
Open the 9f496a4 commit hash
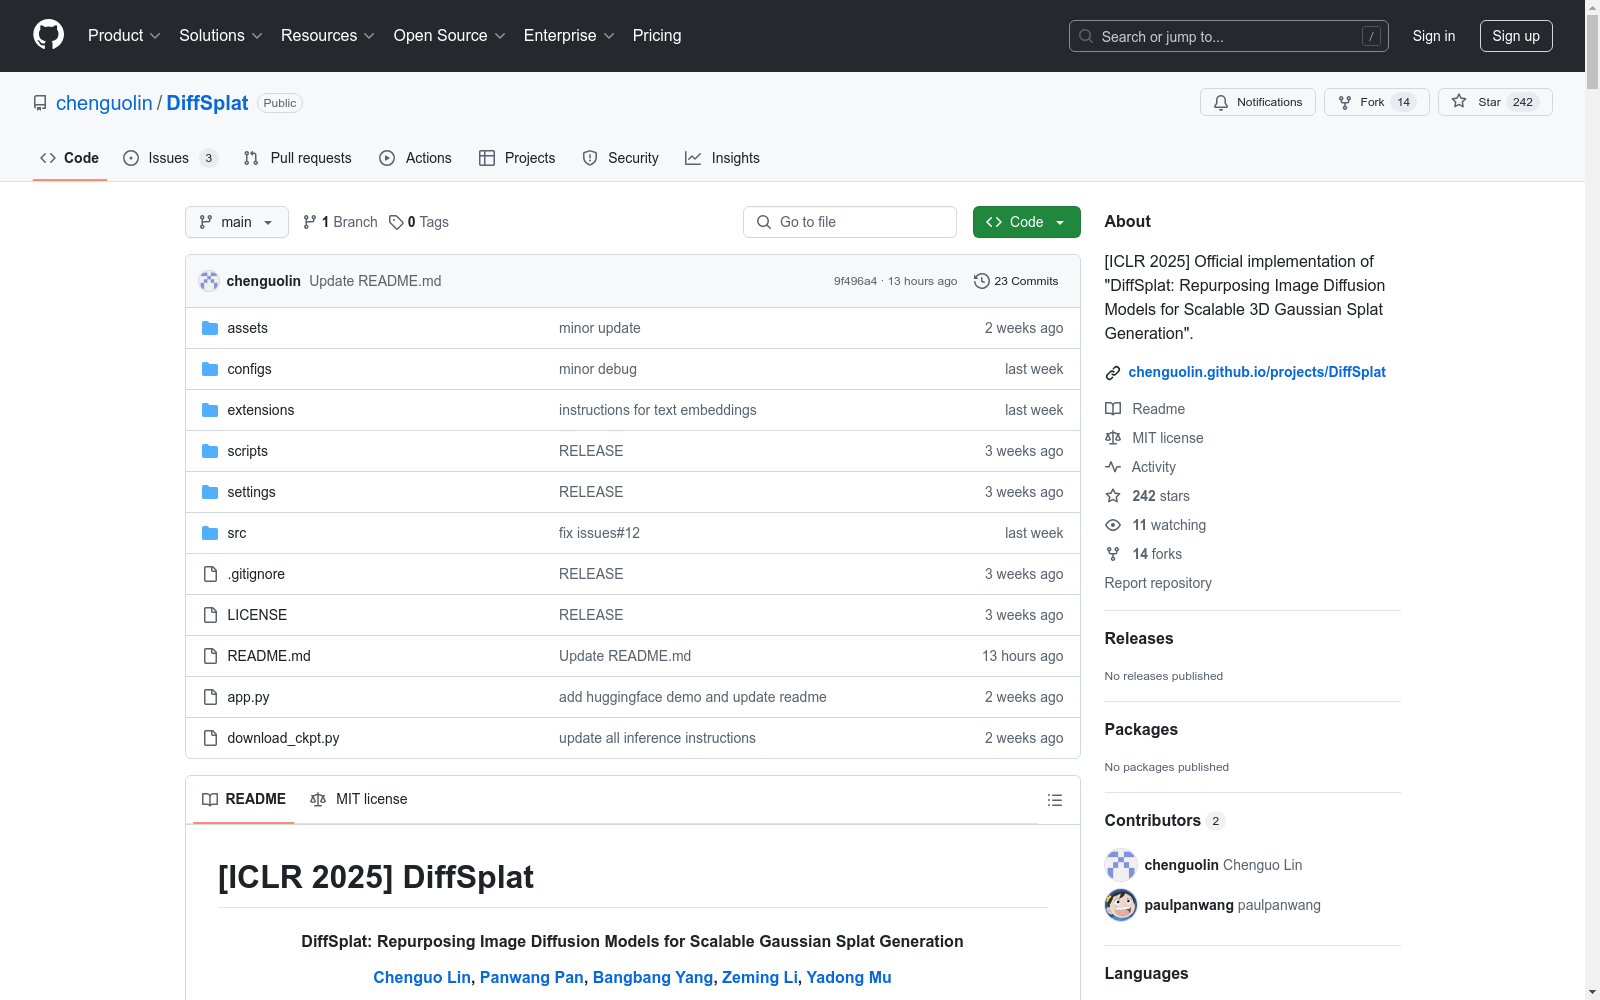coord(855,281)
